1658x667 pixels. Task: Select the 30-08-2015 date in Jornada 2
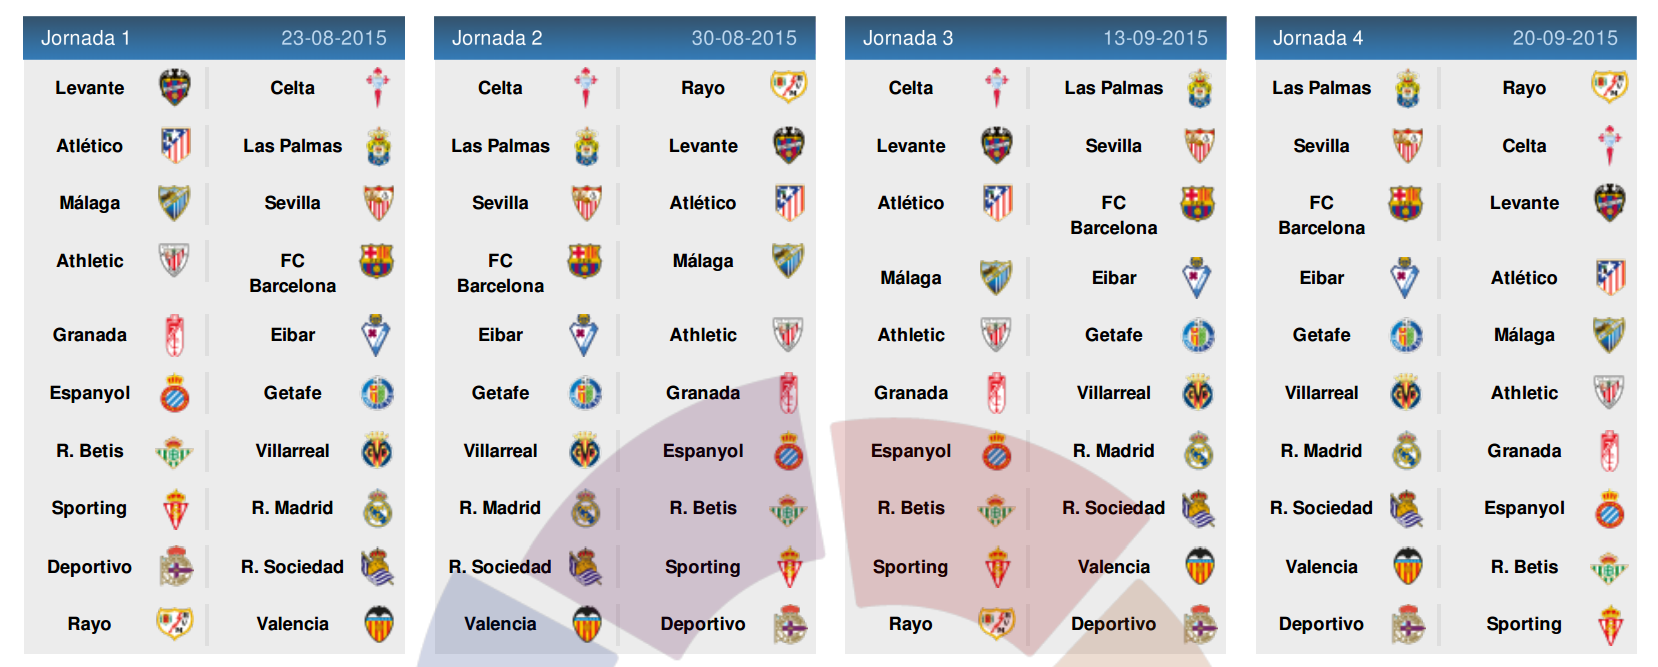pos(744,38)
